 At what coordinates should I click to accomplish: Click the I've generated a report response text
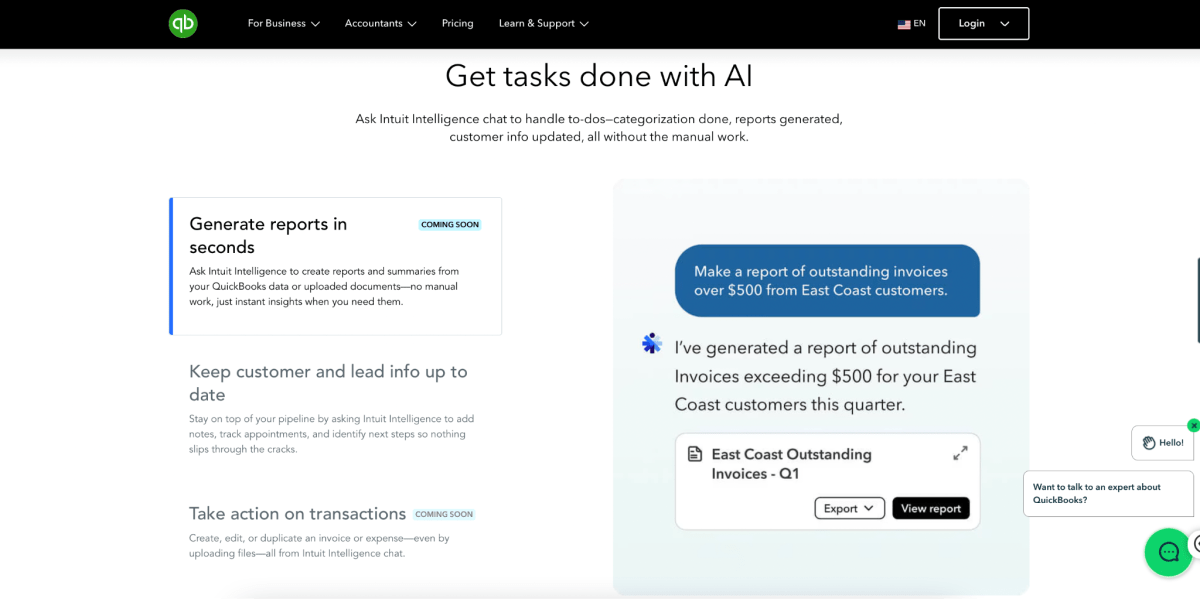point(825,376)
